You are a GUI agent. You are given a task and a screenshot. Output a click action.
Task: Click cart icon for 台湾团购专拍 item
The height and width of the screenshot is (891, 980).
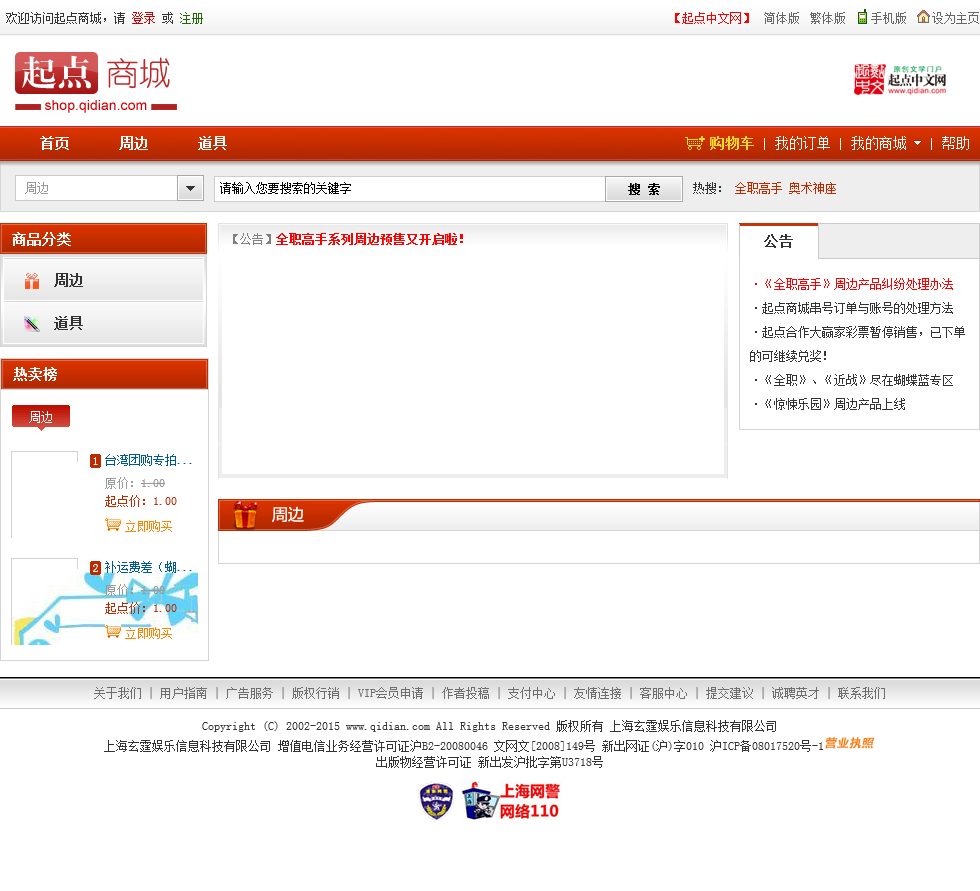click(x=112, y=525)
